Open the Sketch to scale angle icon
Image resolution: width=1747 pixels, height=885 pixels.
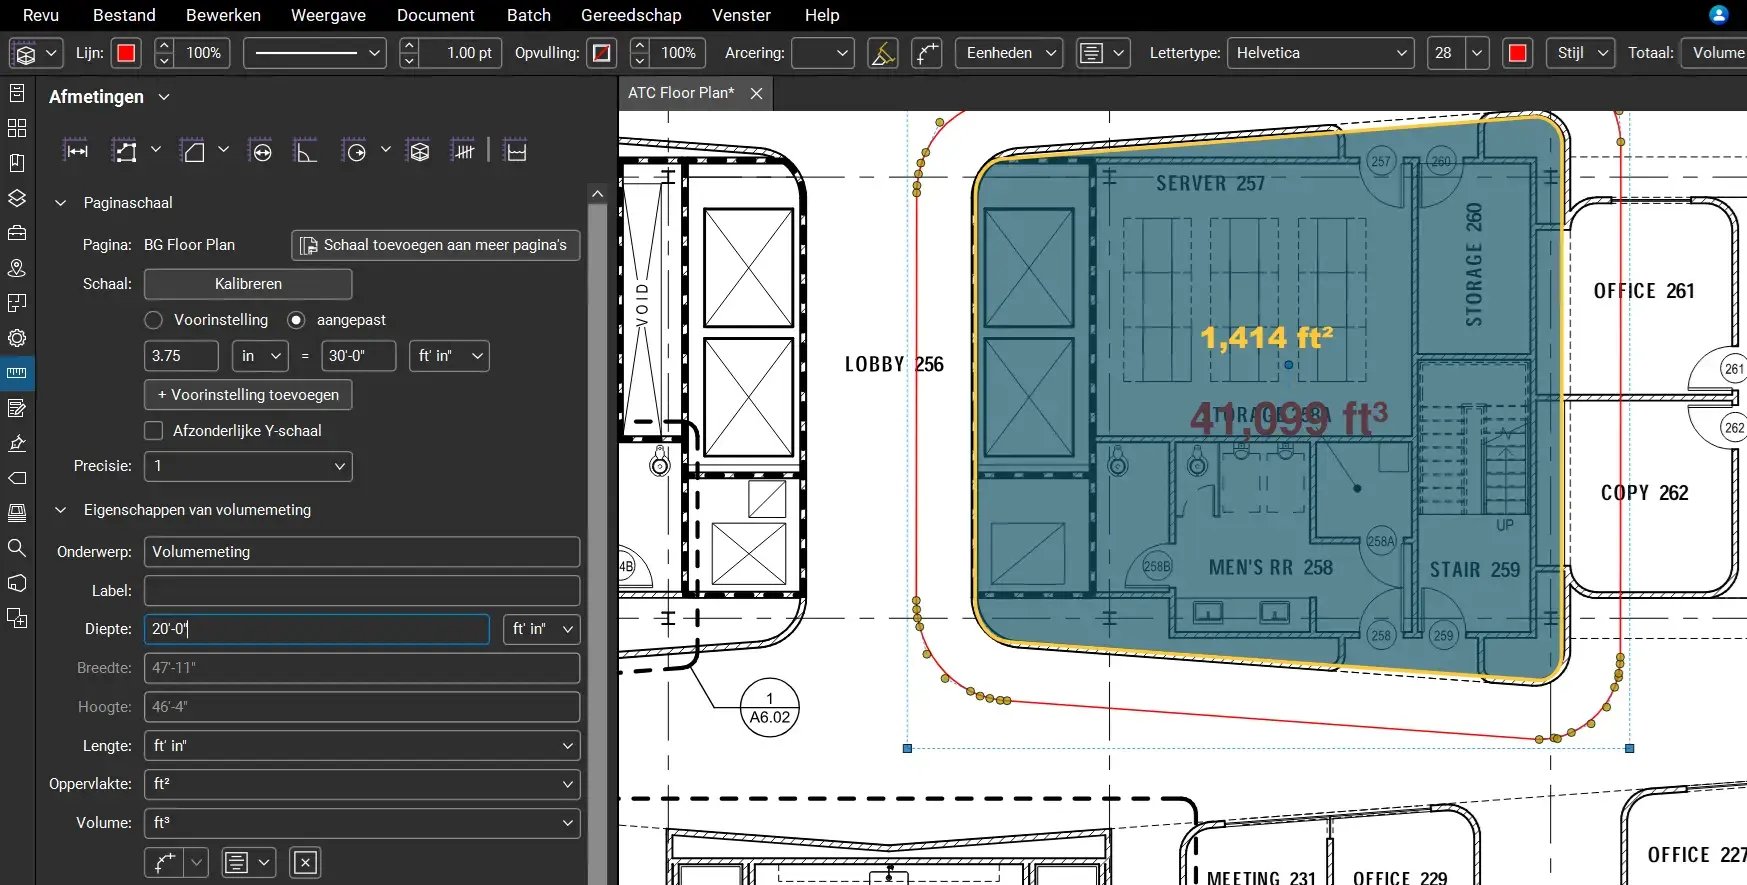tap(883, 53)
